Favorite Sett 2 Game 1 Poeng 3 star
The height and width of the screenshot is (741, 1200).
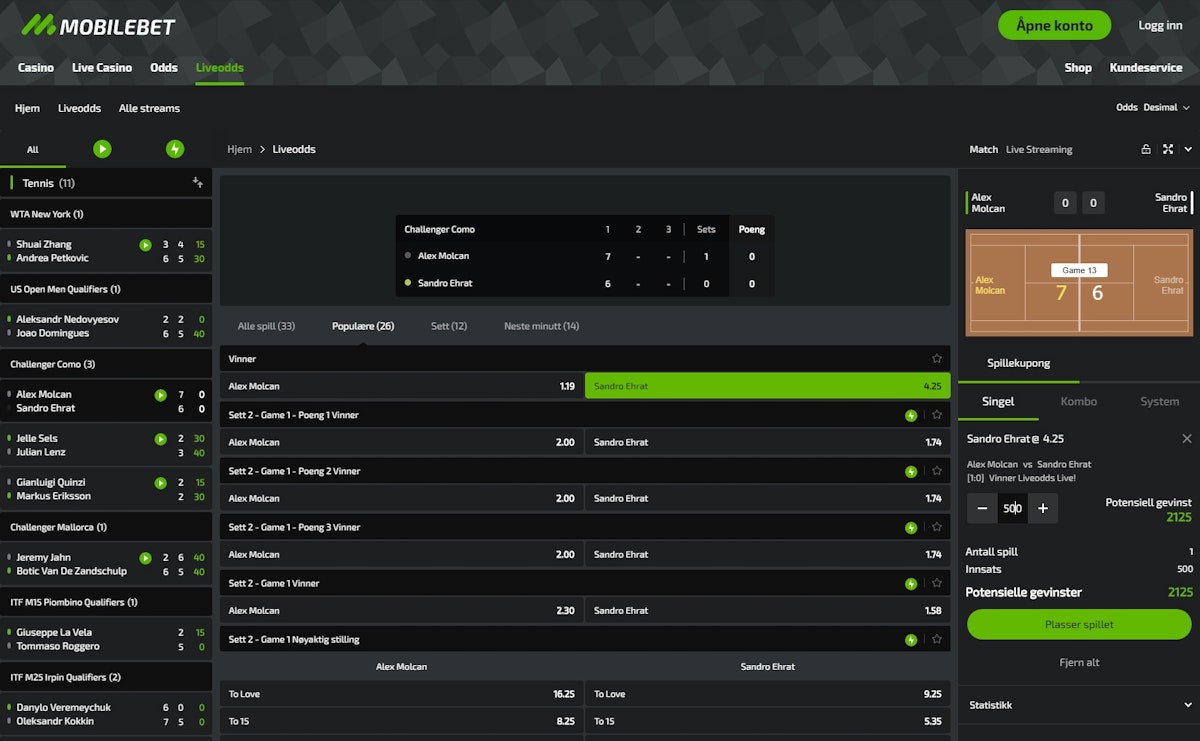pyautogui.click(x=937, y=527)
